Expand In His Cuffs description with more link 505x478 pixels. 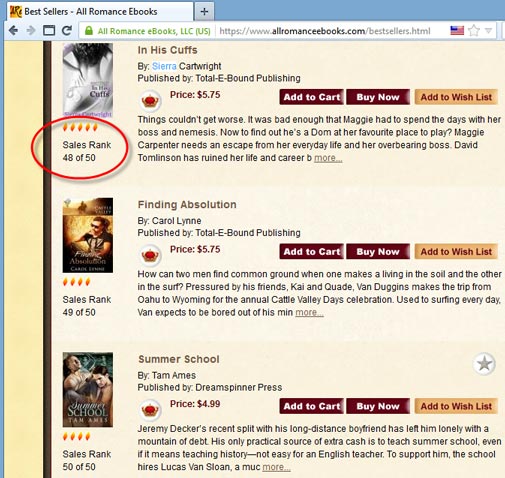(x=328, y=158)
